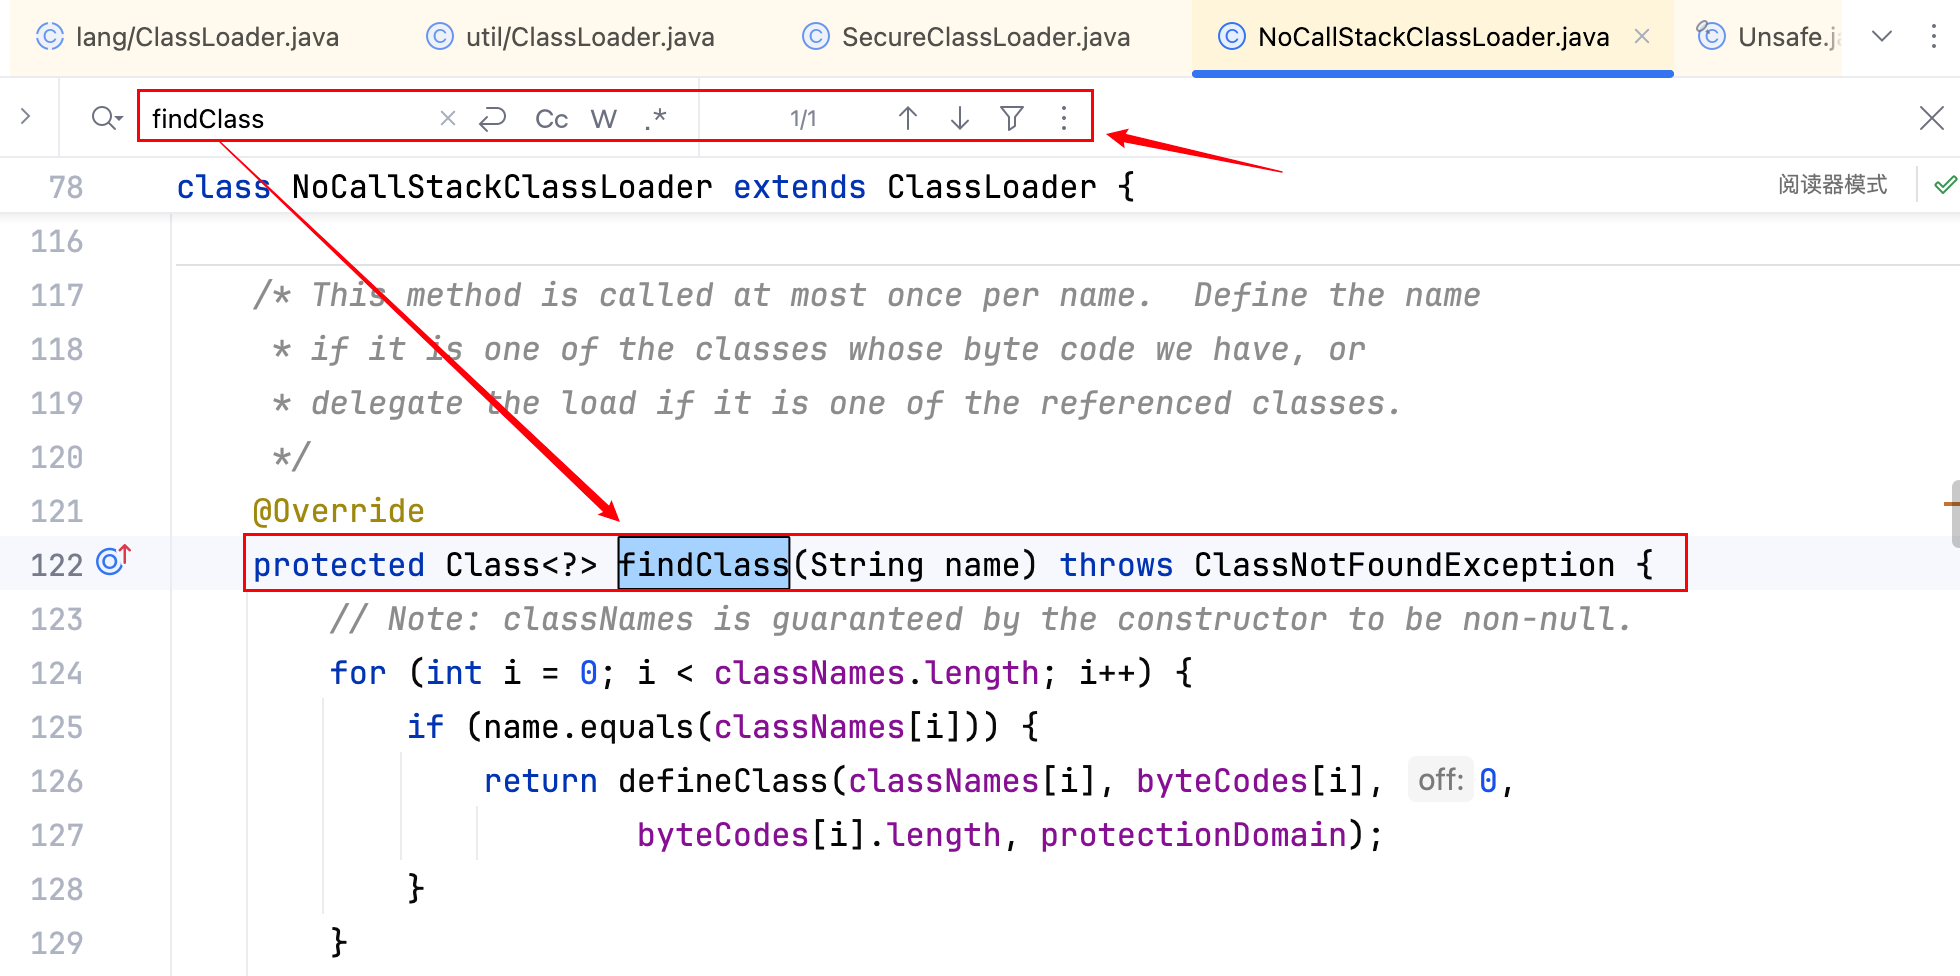Open the search filter options

pos(1012,119)
